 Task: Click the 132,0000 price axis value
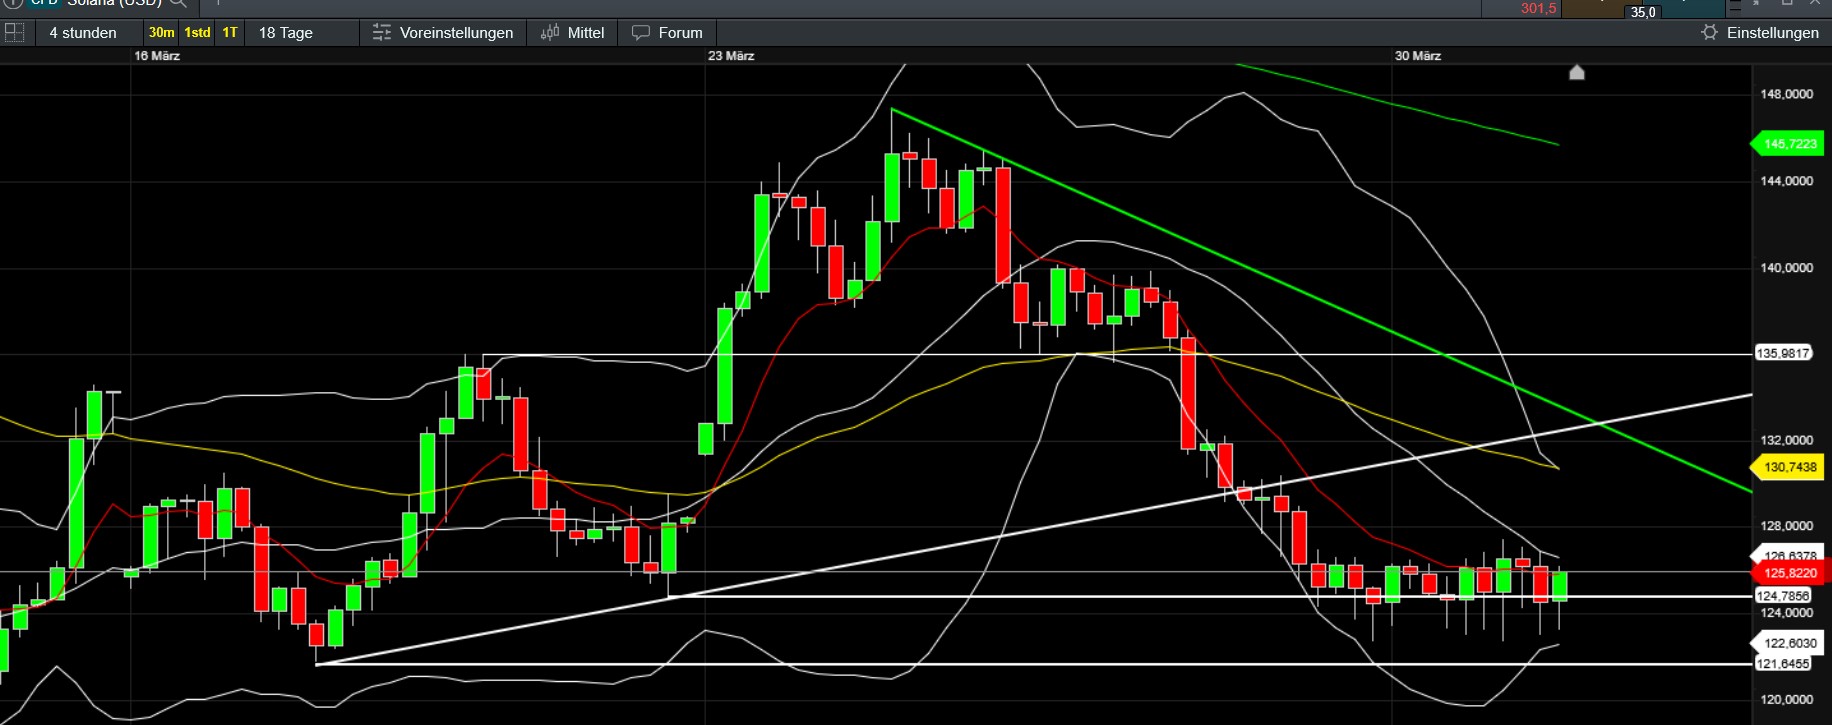1786,440
